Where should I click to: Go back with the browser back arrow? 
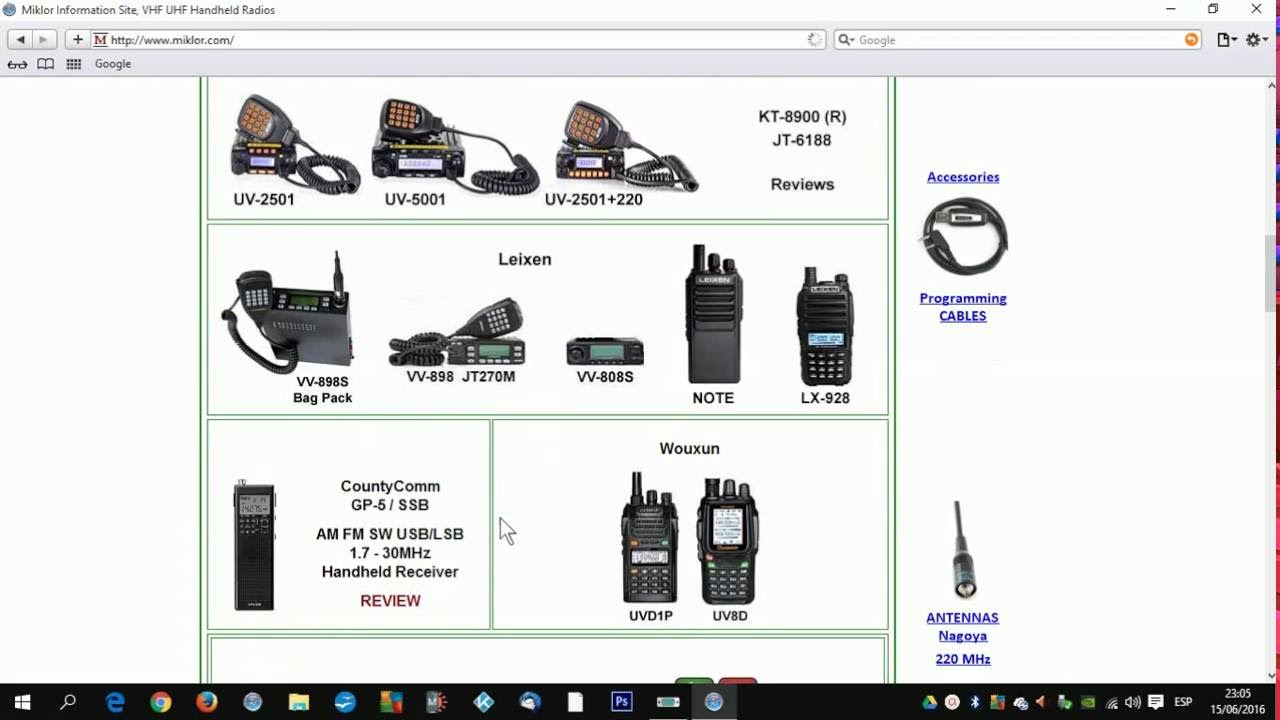20,40
